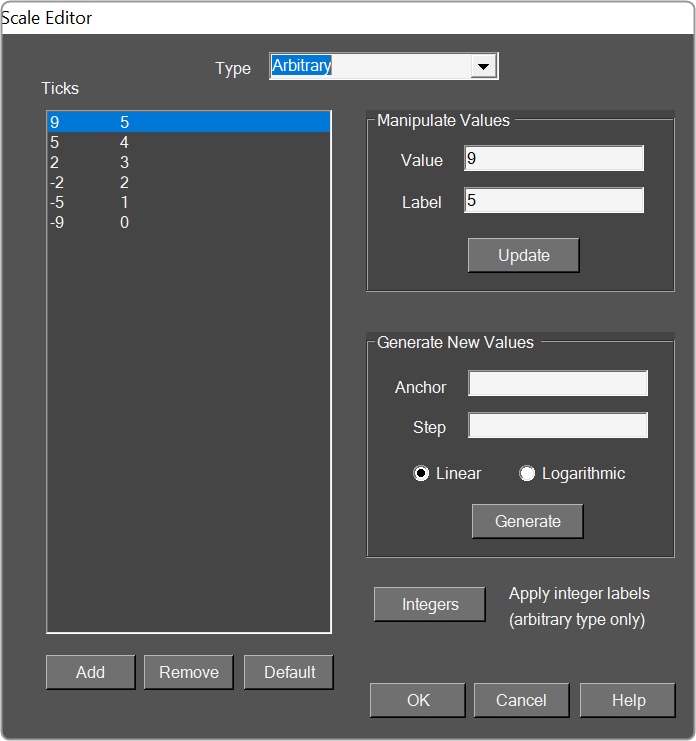Focus the Anchor input field
This screenshot has width=696, height=741.
pos(558,383)
